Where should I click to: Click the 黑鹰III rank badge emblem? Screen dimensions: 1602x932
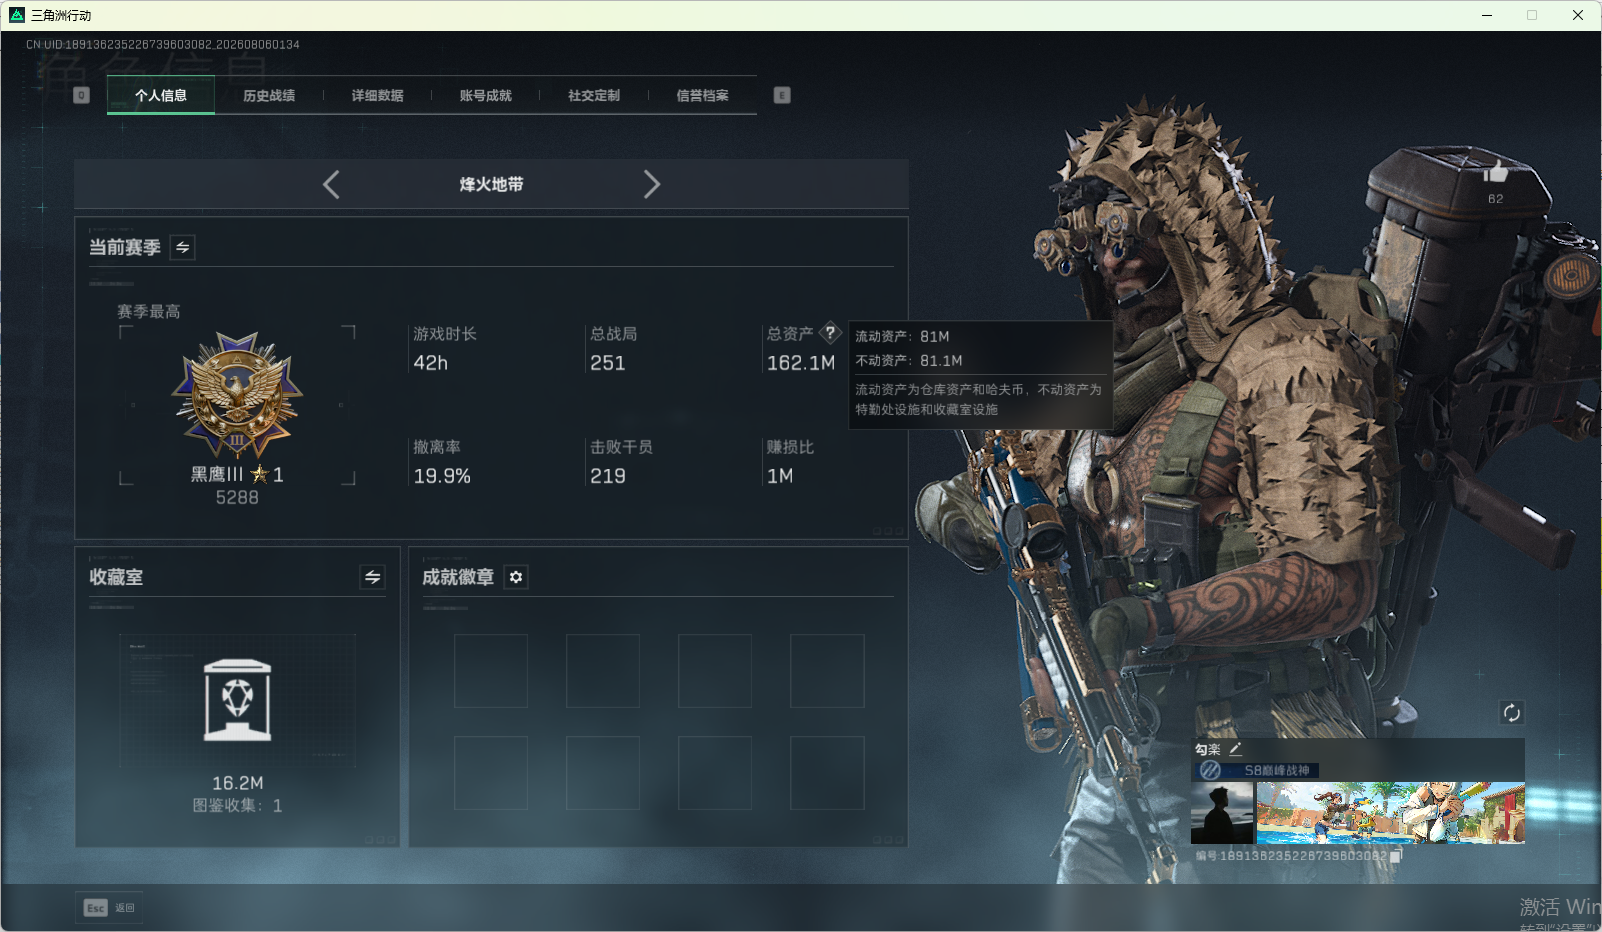click(237, 395)
